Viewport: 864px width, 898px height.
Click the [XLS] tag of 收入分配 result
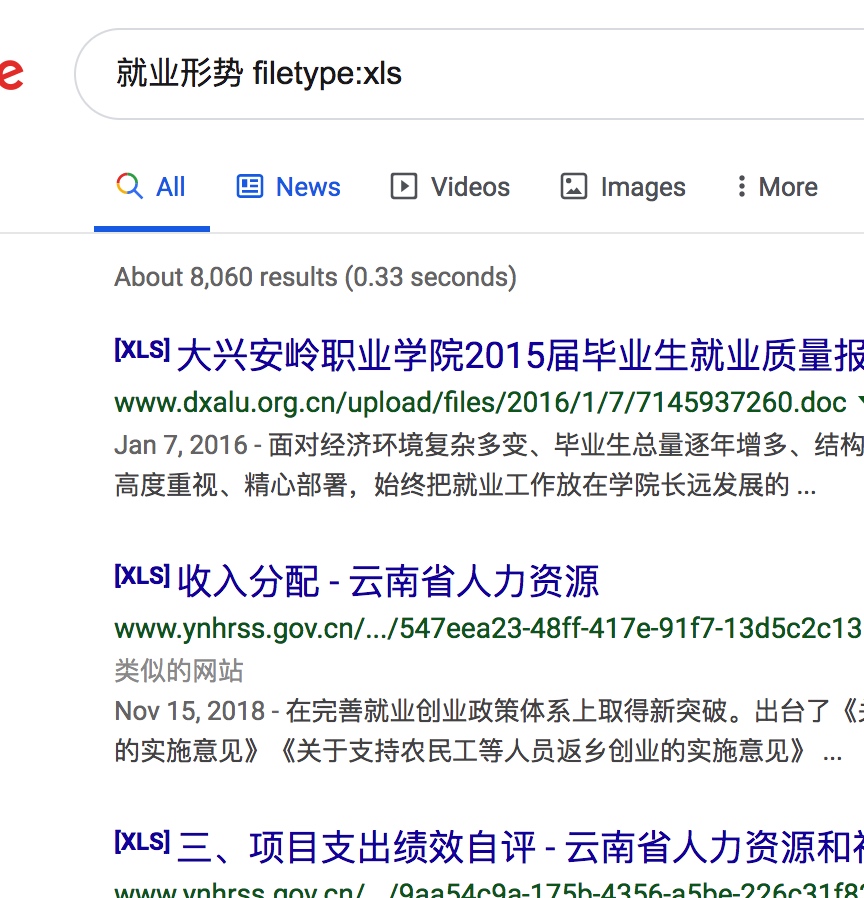click(141, 577)
